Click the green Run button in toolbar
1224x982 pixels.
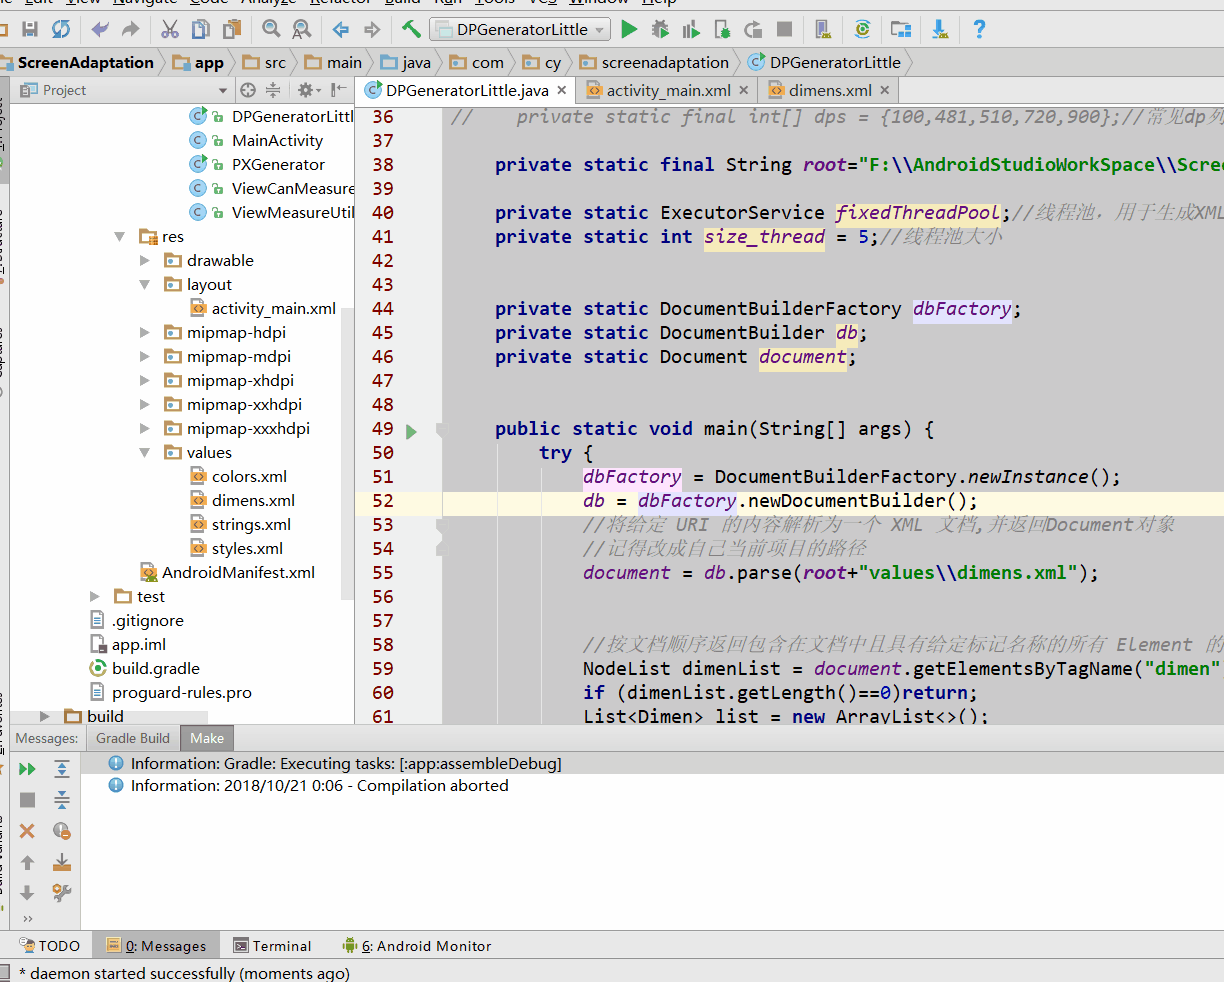(629, 29)
